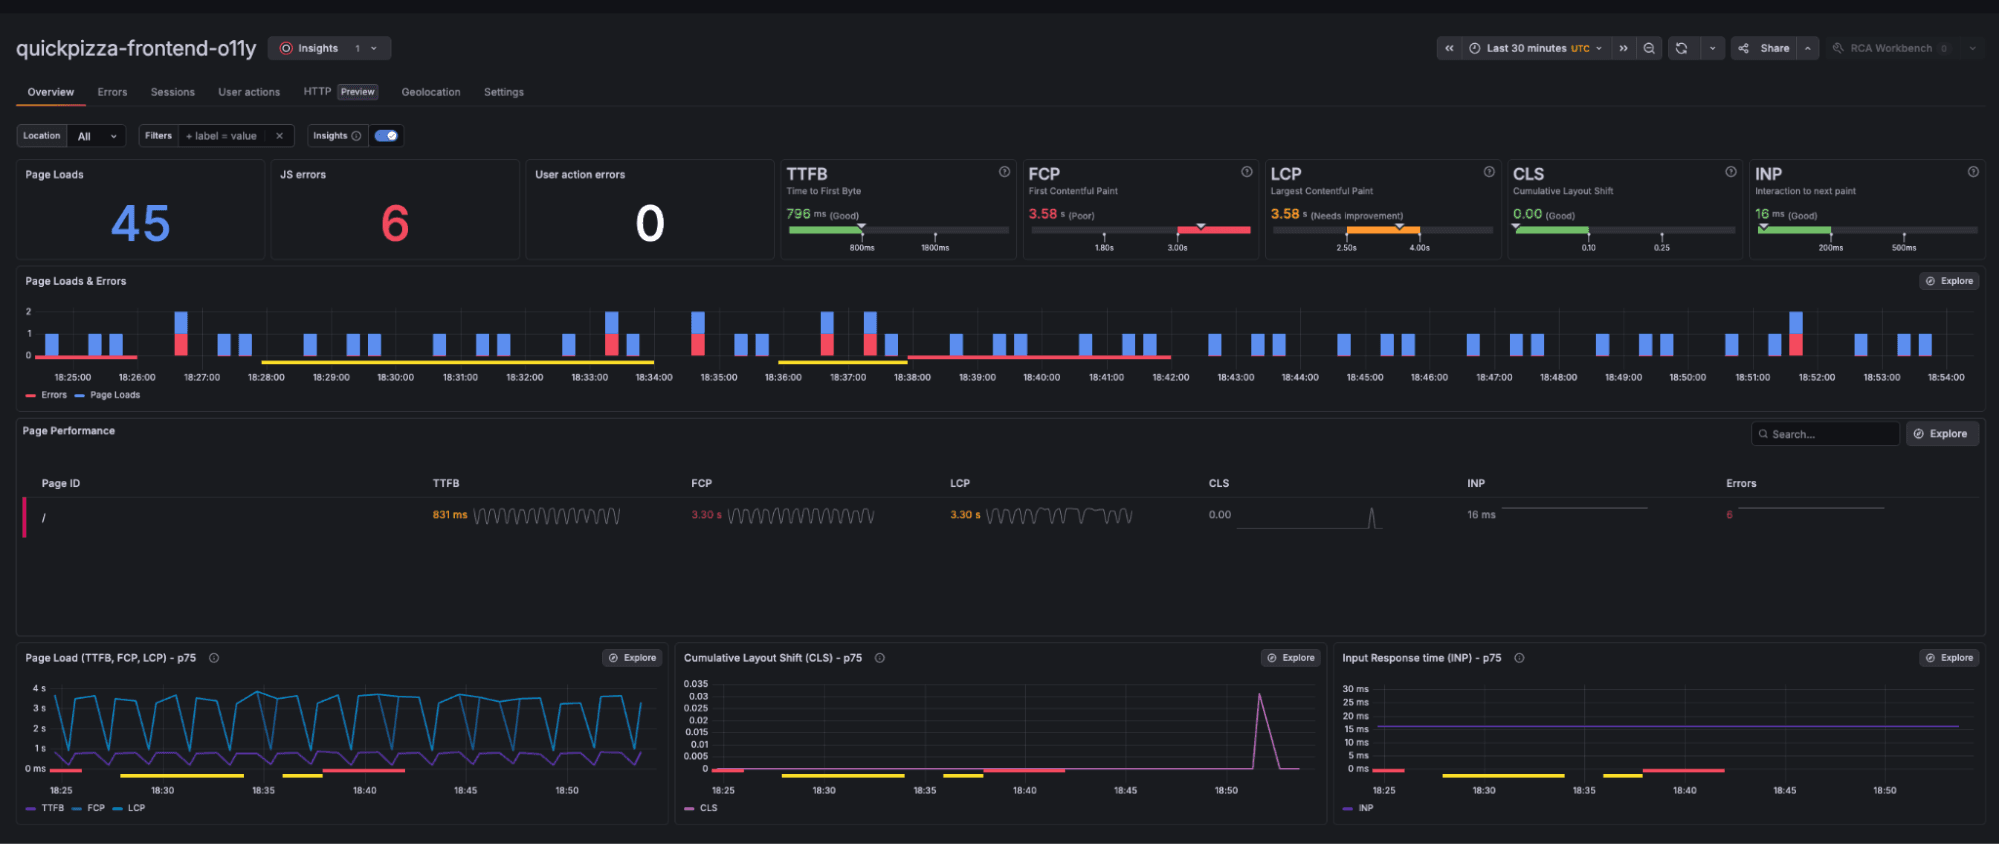Sort by the Errors column header
The height and width of the screenshot is (845, 1999).
point(1741,483)
